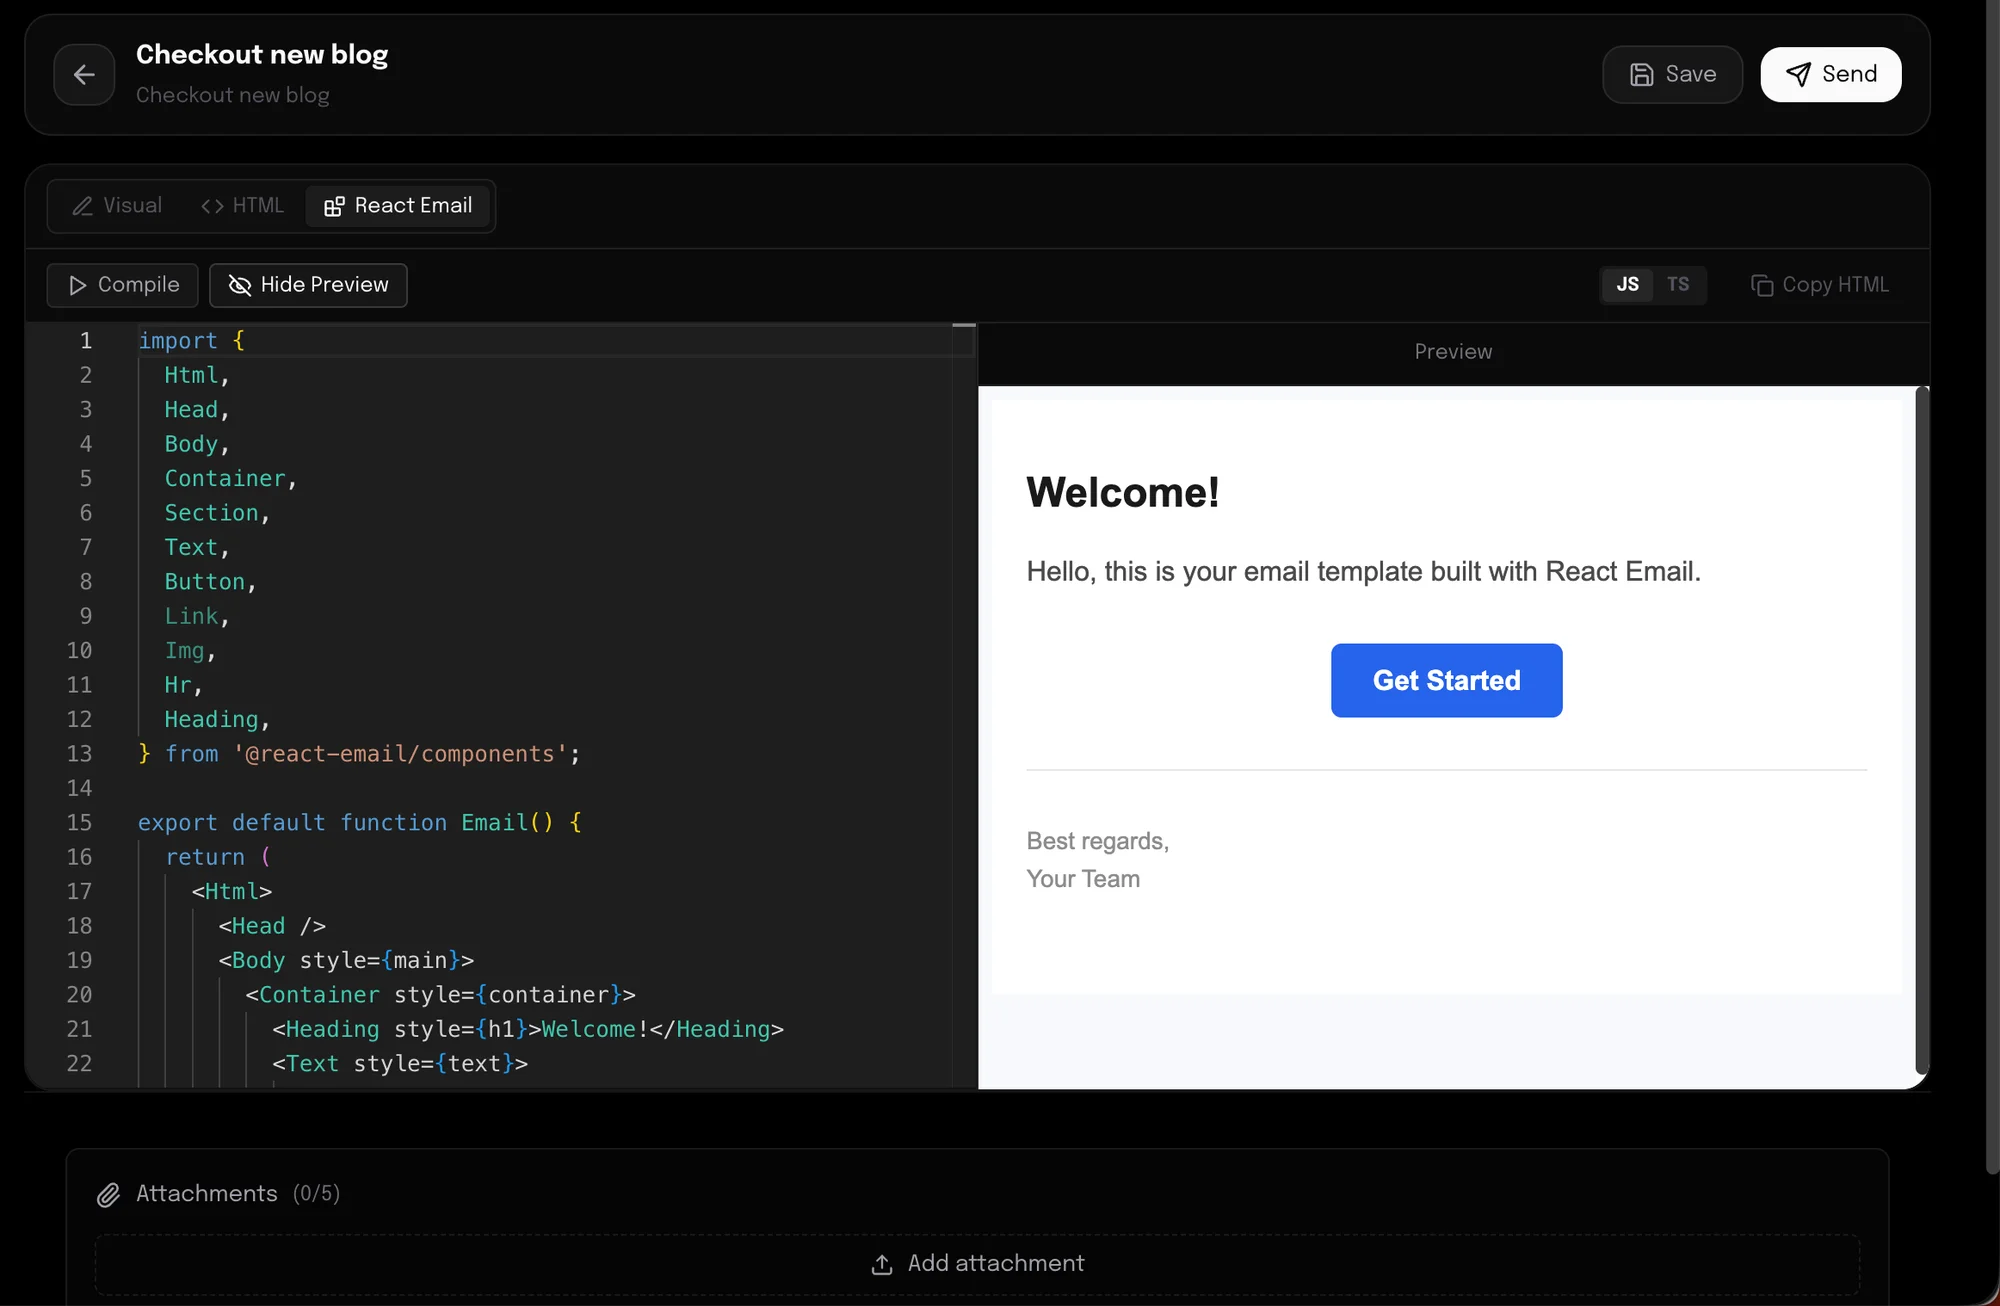The width and height of the screenshot is (2000, 1306).
Task: Select the JS language toggle
Action: coord(1627,284)
